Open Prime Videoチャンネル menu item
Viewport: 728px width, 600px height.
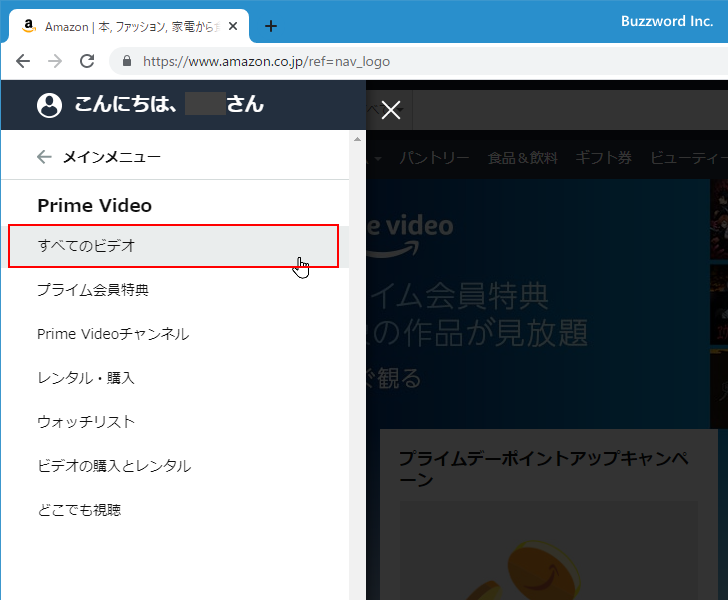tap(175, 334)
